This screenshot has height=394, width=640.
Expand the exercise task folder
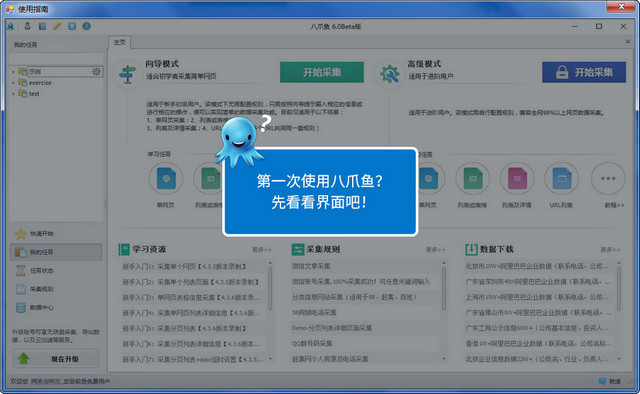[13, 83]
